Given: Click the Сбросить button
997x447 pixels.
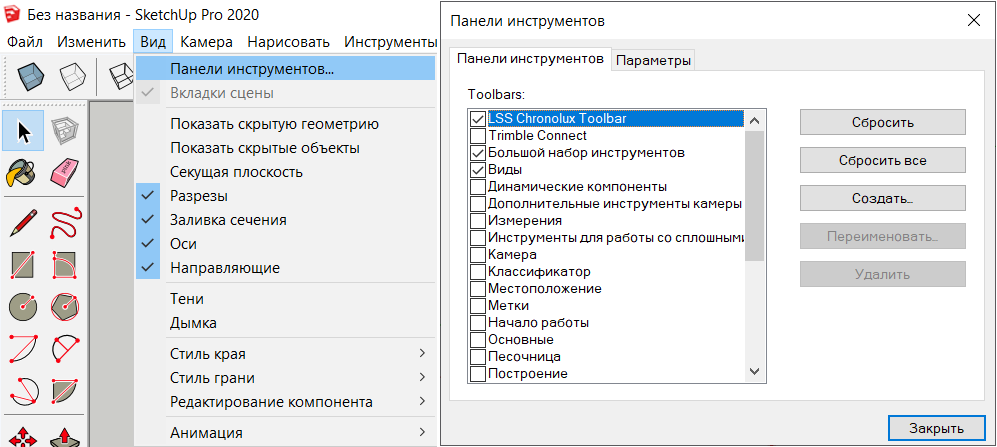Looking at the screenshot, I should [x=883, y=122].
